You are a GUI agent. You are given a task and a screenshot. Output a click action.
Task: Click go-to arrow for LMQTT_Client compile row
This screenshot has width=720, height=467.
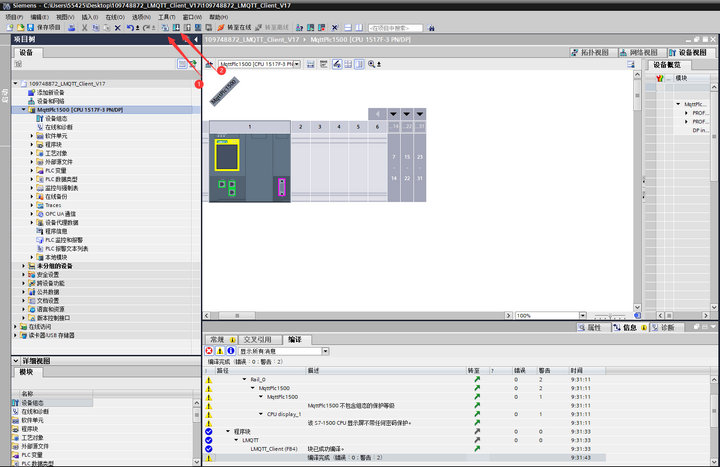pyautogui.click(x=477, y=449)
